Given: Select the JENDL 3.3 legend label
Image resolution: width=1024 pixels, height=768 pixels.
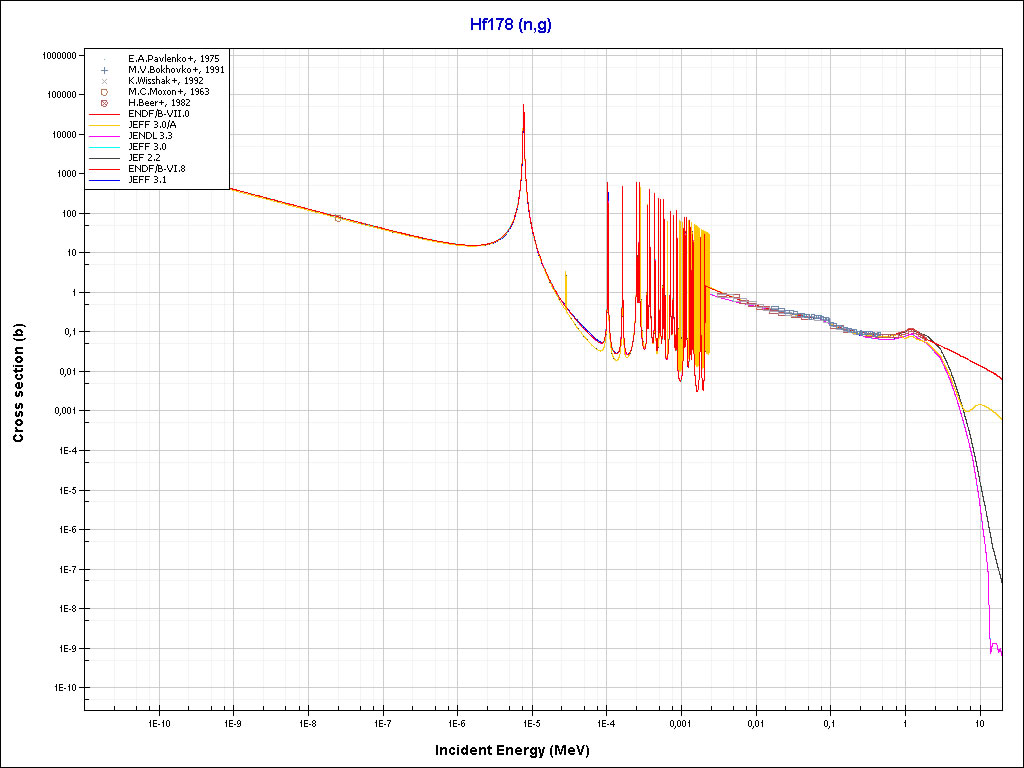Looking at the screenshot, I should tap(150, 136).
